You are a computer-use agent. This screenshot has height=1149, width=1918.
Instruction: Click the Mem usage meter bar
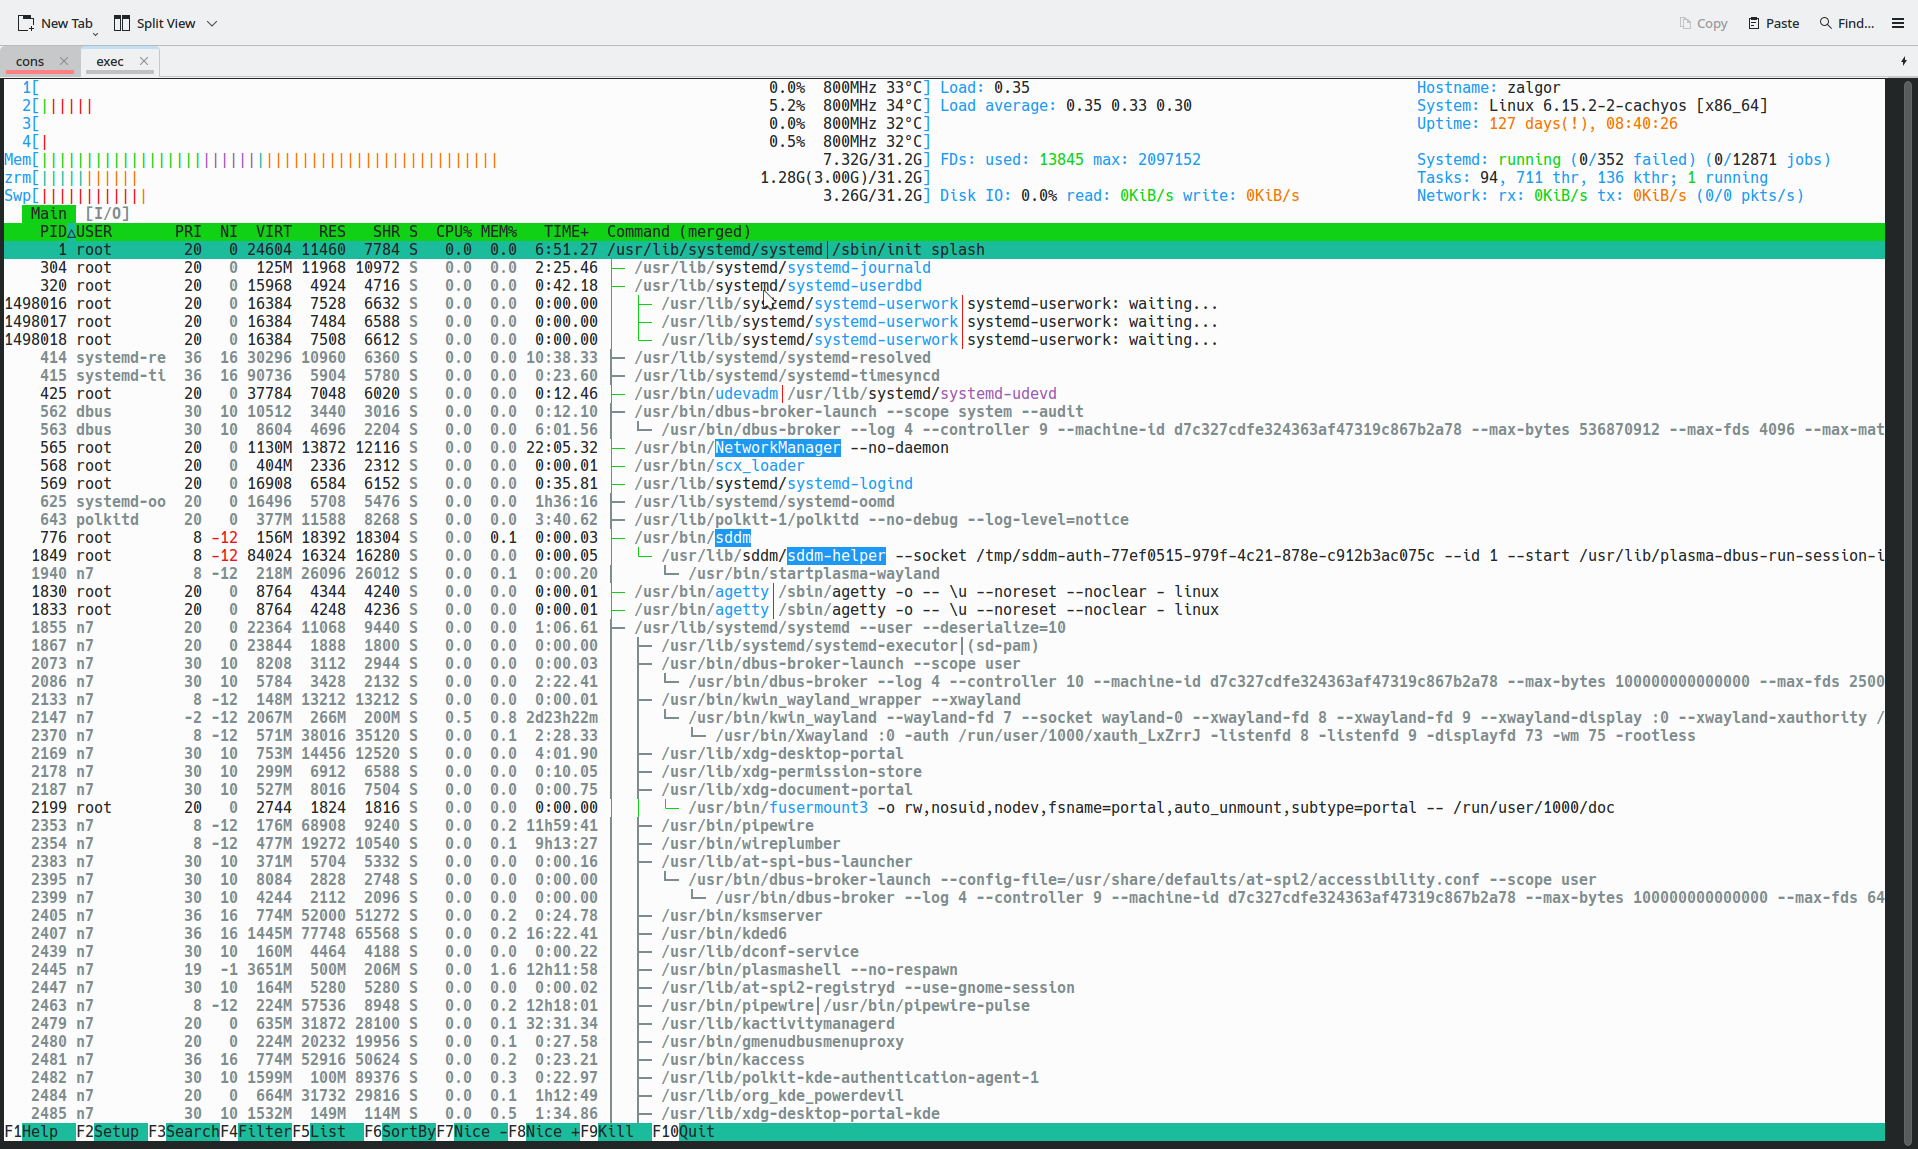point(467,160)
